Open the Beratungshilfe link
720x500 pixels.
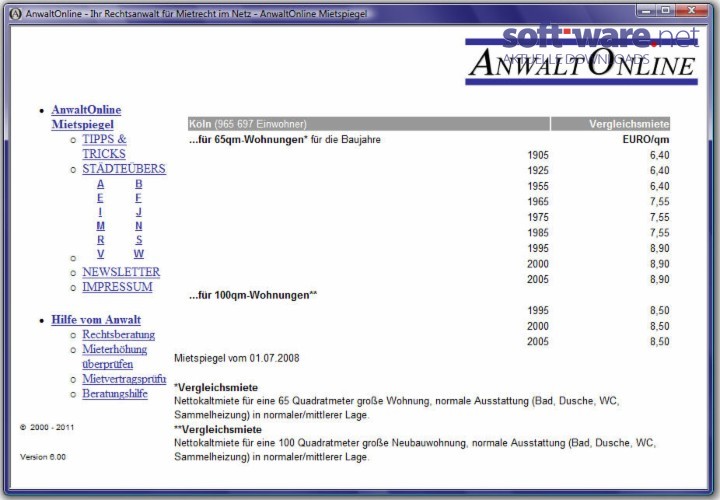(x=115, y=393)
